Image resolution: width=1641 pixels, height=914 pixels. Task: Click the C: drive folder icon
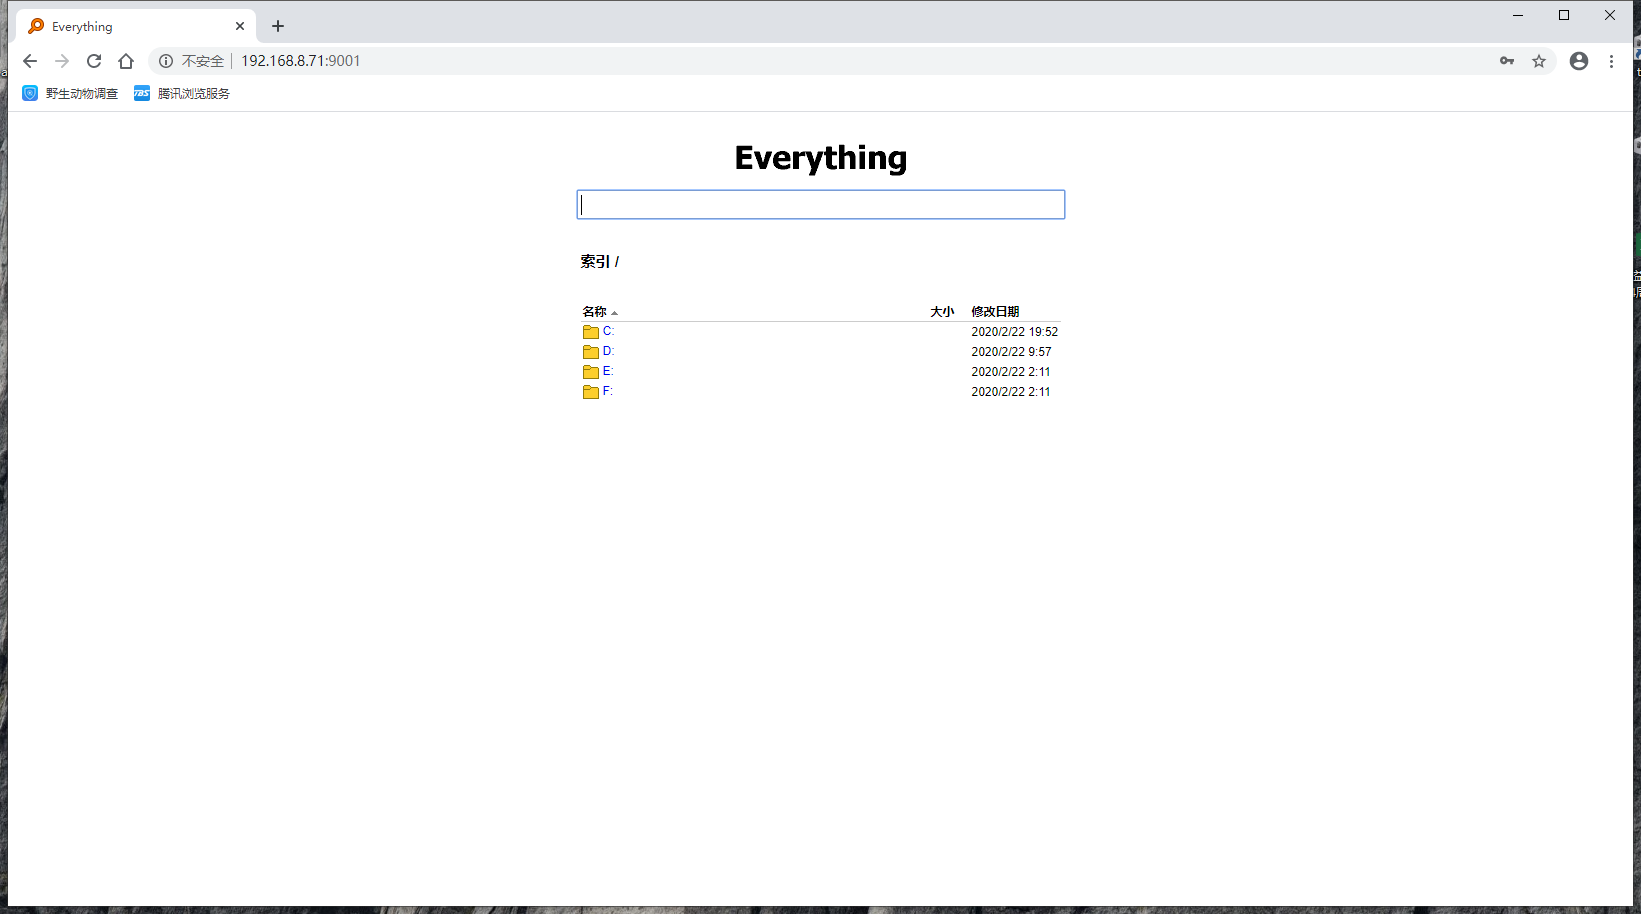pyautogui.click(x=591, y=332)
